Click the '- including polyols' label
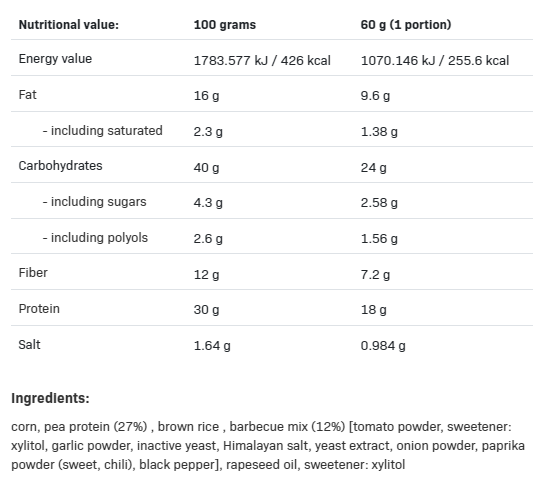This screenshot has width=555, height=477. (95, 238)
